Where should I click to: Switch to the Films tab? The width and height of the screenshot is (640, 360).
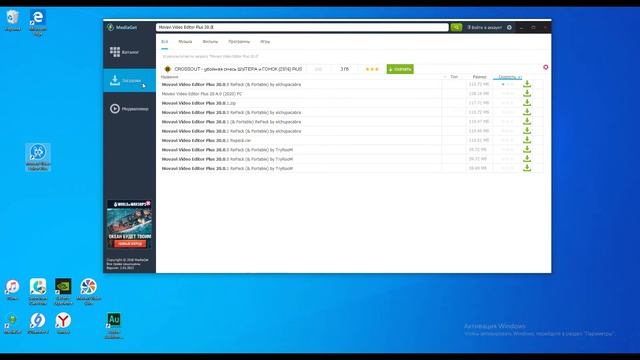(210, 42)
